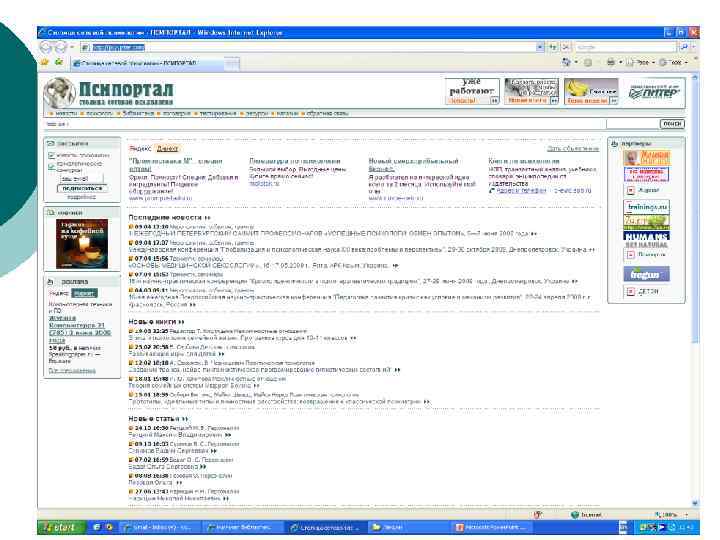Open the 'Новые статьи' section heading
Screen dimensions: 720x540
[158, 419]
